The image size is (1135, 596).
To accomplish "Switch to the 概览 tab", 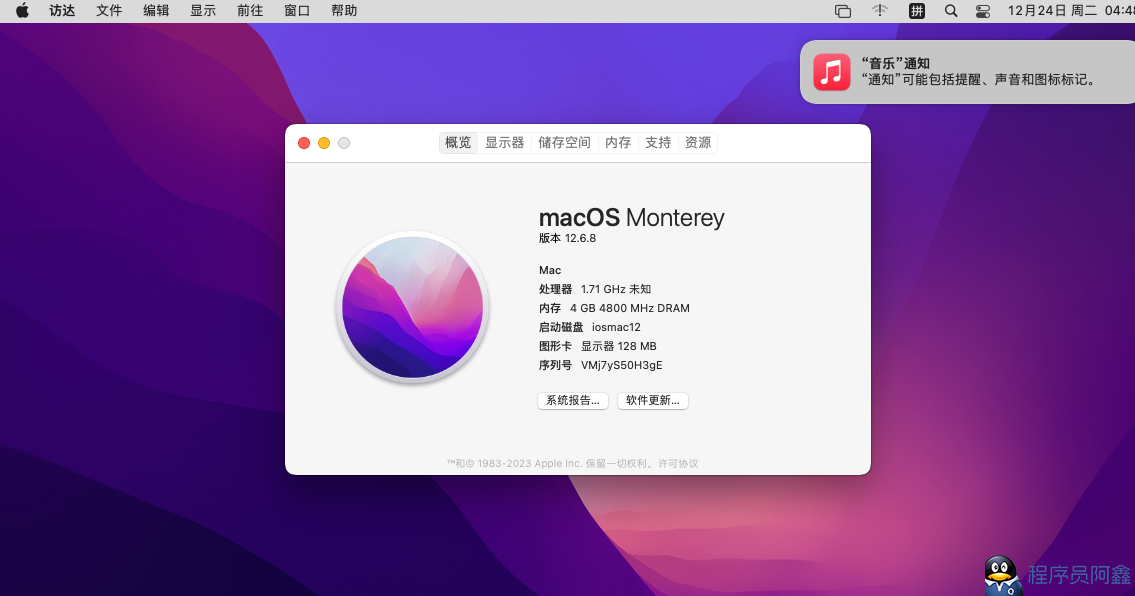I will point(457,143).
